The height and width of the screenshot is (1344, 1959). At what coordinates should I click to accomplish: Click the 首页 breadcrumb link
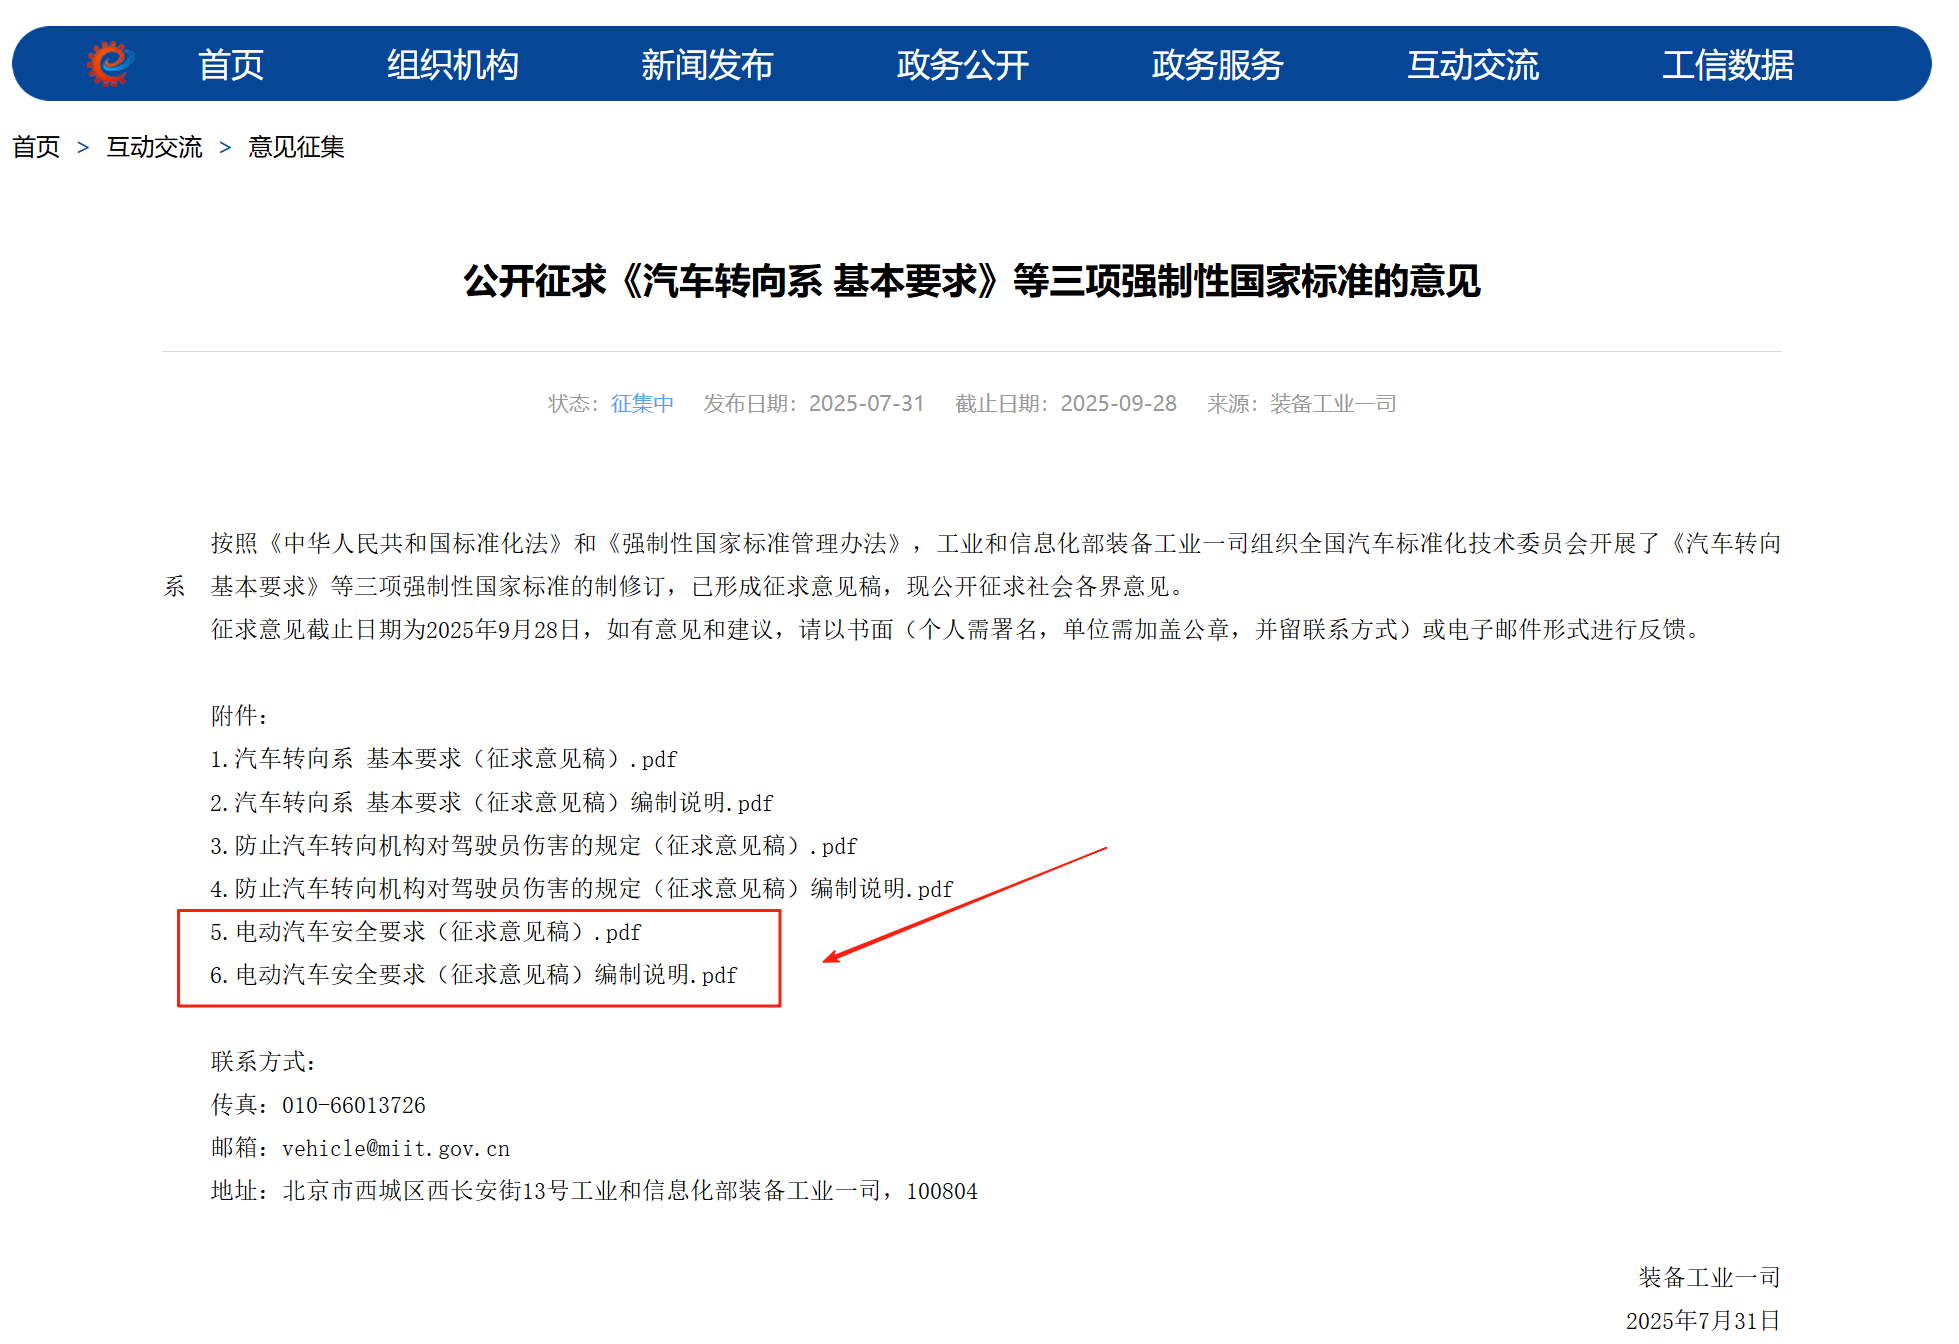coord(36,147)
